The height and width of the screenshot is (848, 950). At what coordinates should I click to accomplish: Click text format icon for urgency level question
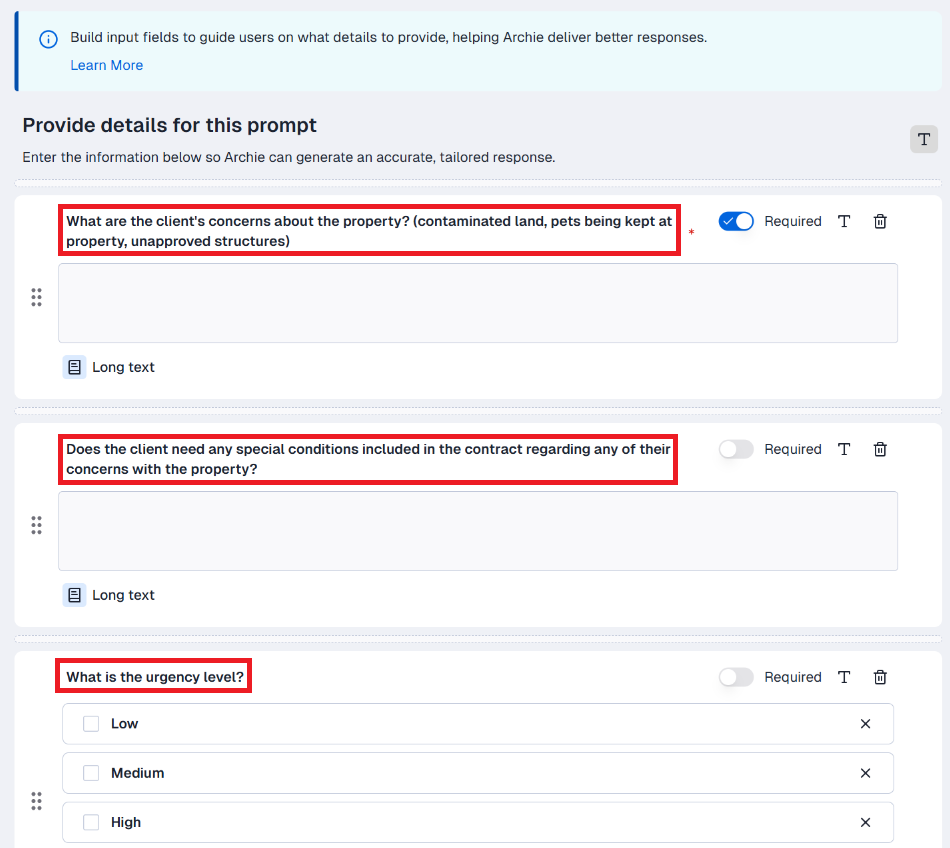coord(844,678)
